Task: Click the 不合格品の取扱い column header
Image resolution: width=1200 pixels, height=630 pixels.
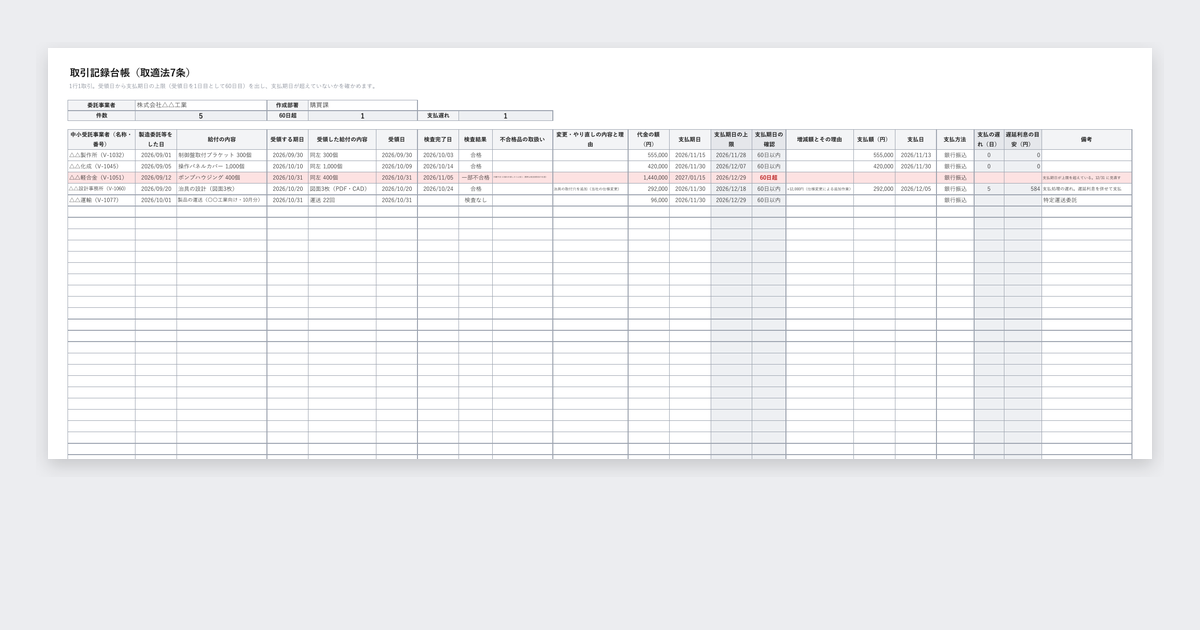Action: (x=522, y=139)
